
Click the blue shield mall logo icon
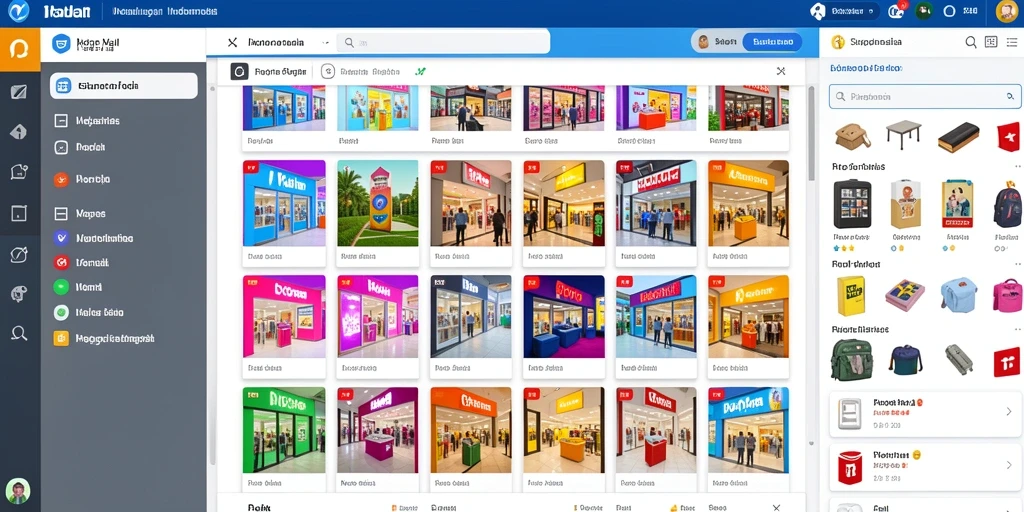[61, 44]
